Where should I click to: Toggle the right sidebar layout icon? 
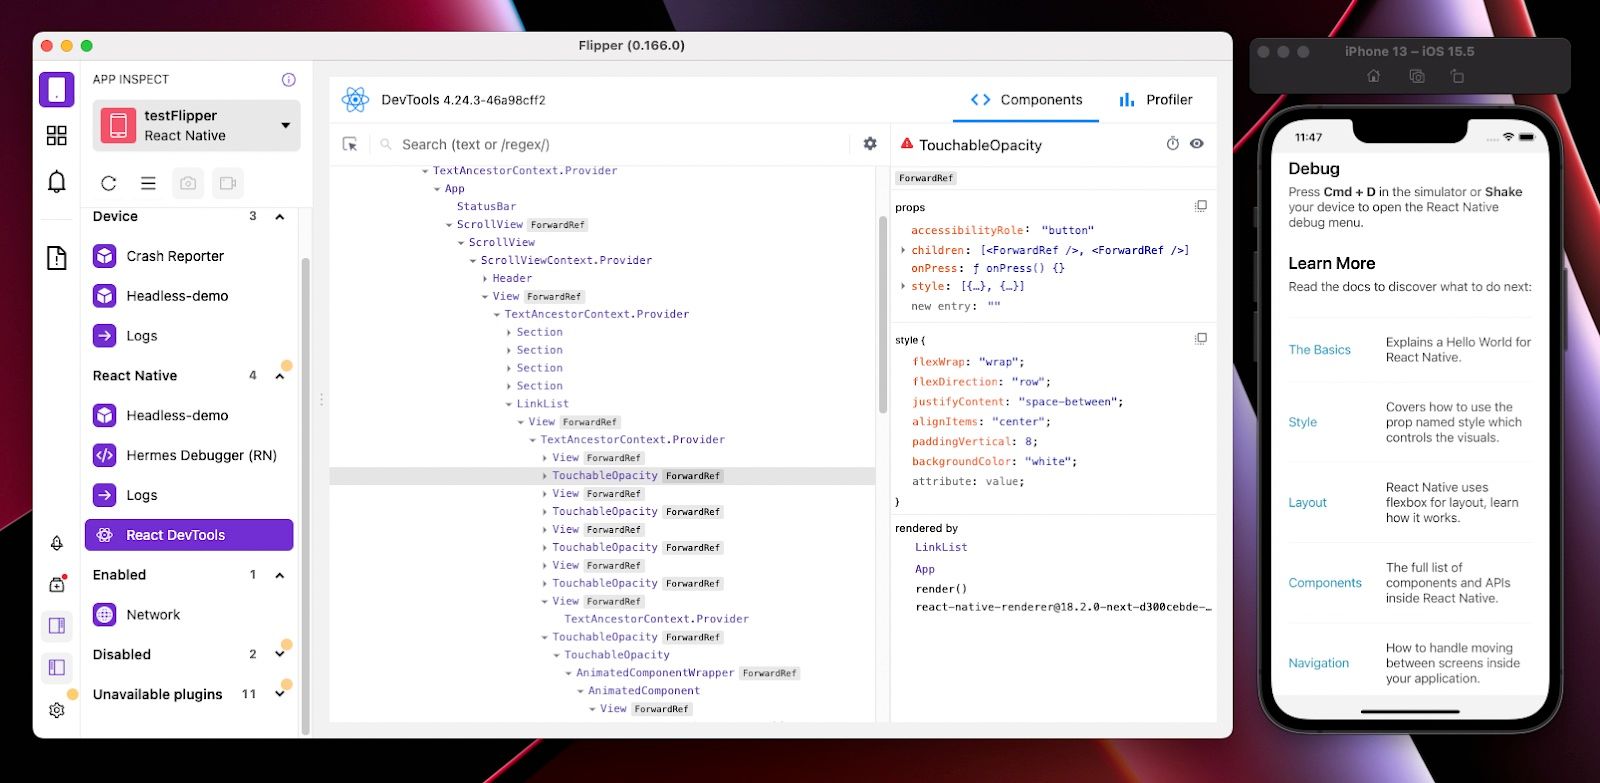click(57, 626)
